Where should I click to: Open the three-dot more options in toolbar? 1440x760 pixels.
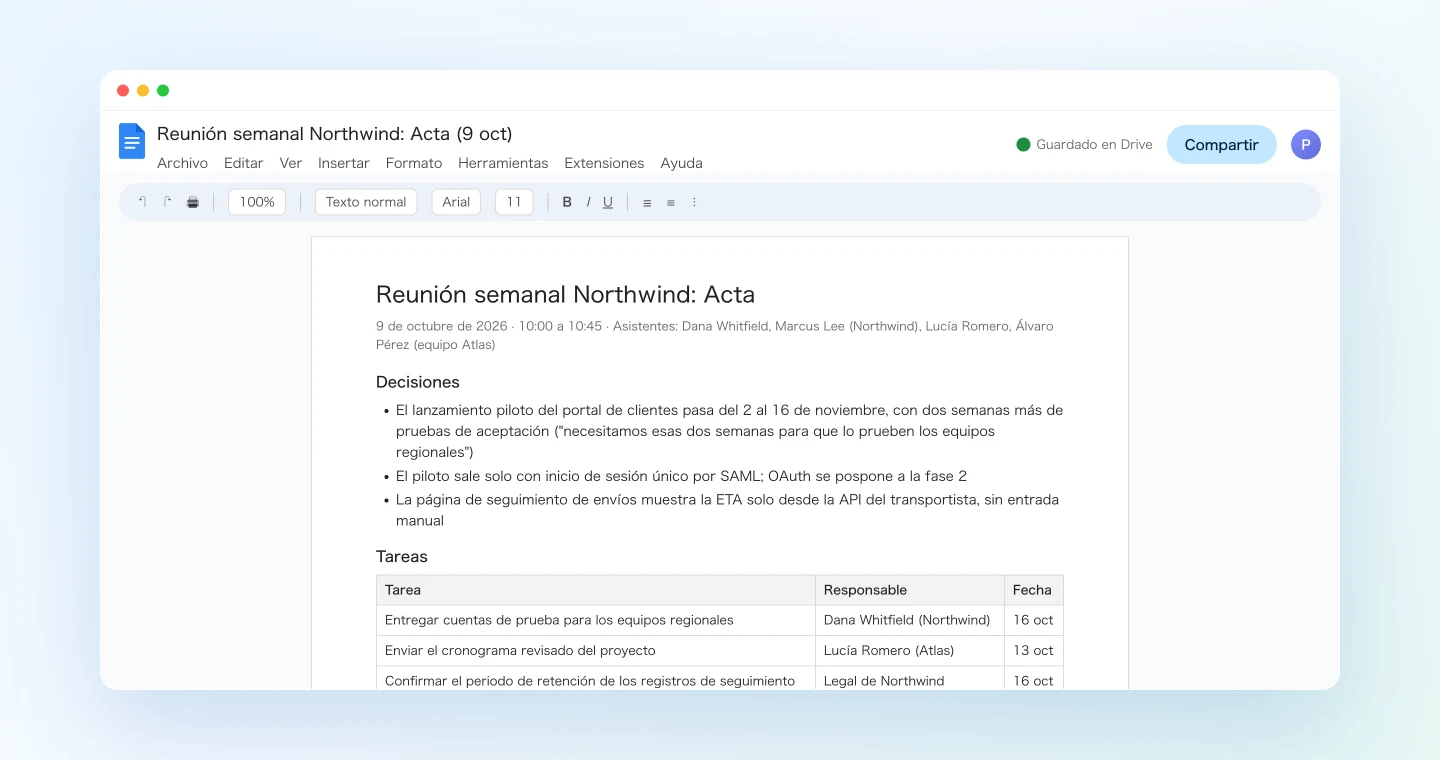[694, 202]
